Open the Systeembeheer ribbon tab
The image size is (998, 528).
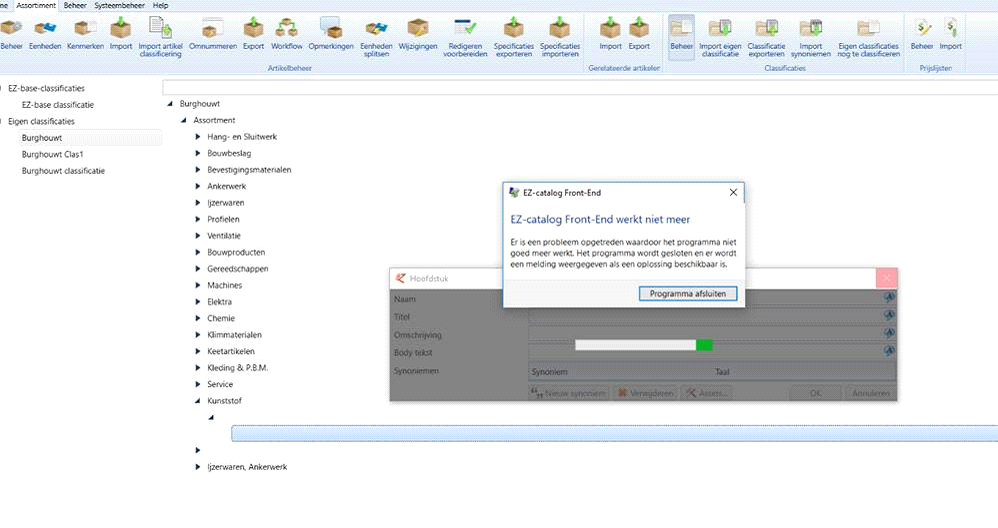(120, 5)
